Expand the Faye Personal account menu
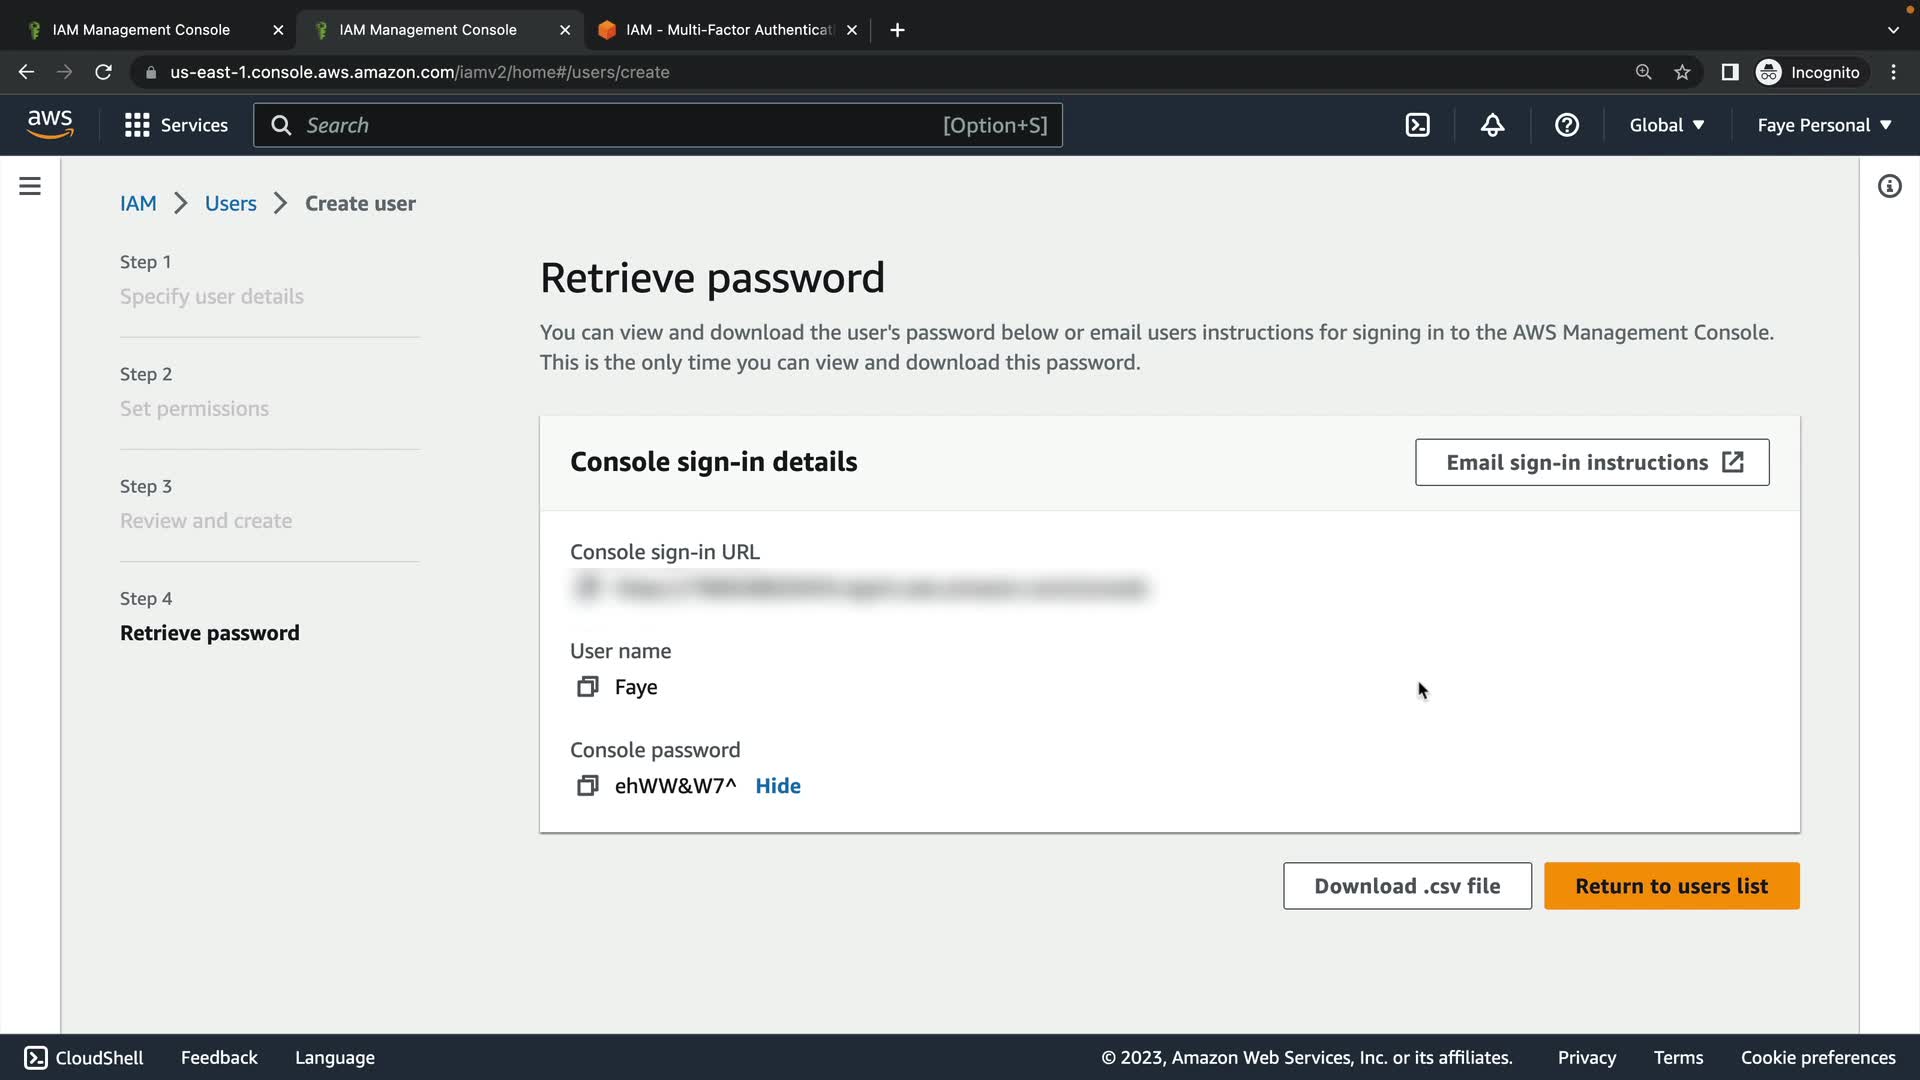Image resolution: width=1920 pixels, height=1080 pixels. [x=1824, y=125]
